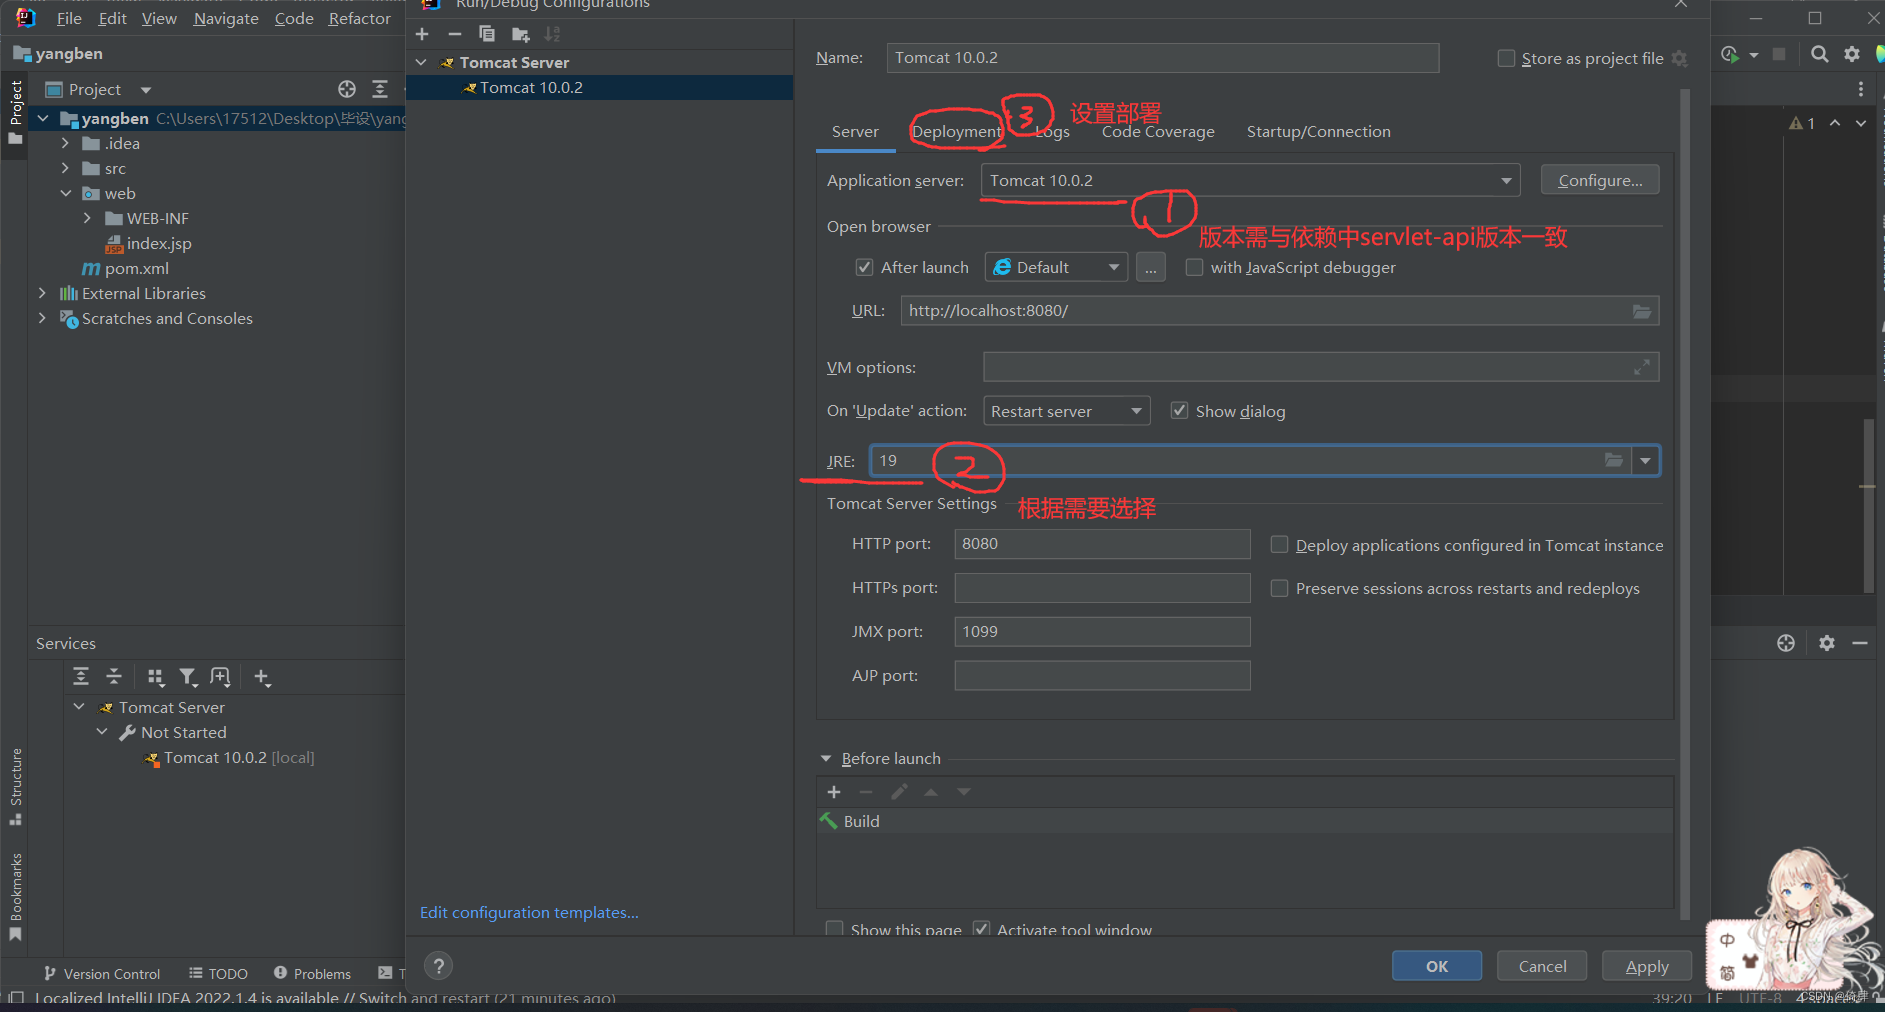The image size is (1885, 1012).
Task: Enable Deploy applications configured in Tomcat instance
Action: 1279,544
